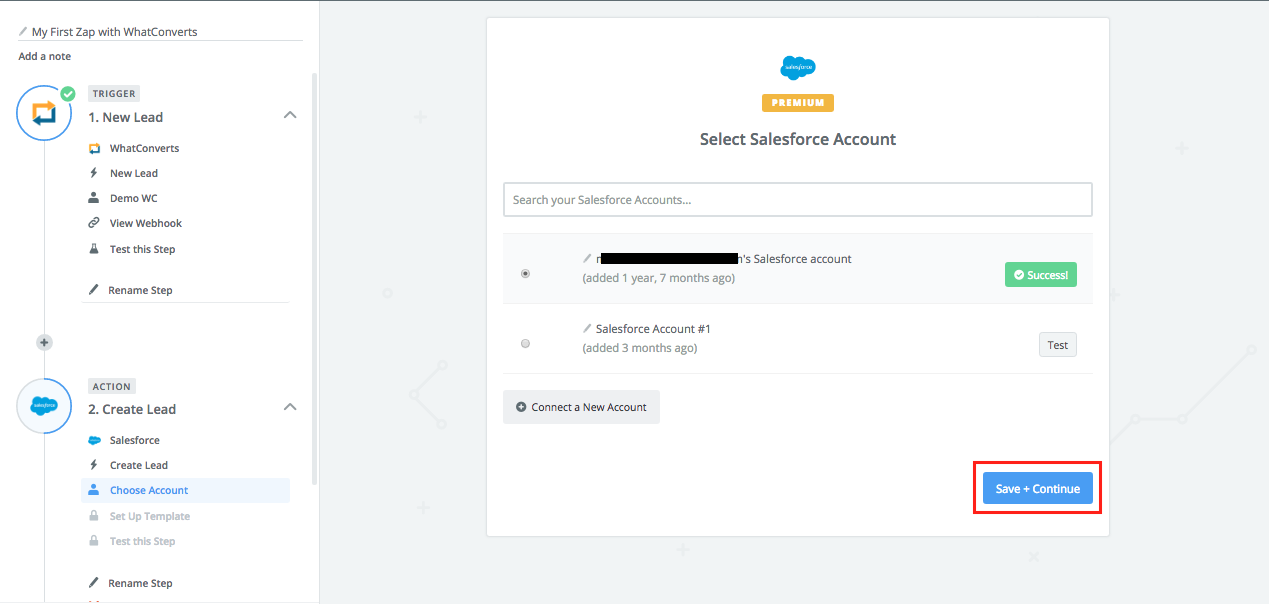Click person icon next to Demo WC
The height and width of the screenshot is (604, 1269).
coord(94,198)
